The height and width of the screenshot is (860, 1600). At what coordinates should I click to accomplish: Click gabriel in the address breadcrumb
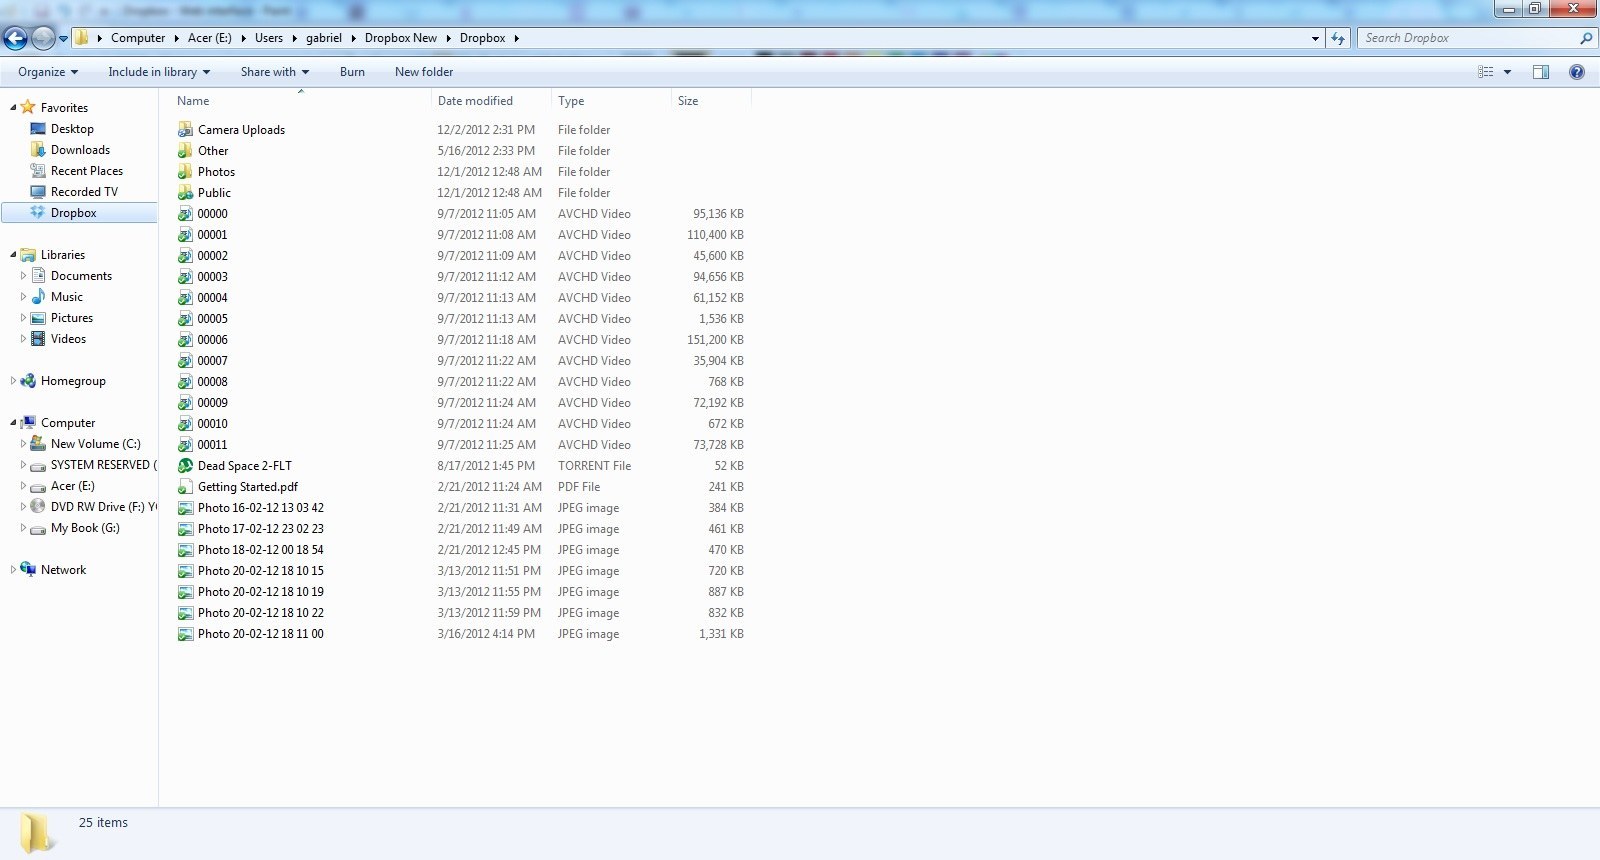(324, 38)
